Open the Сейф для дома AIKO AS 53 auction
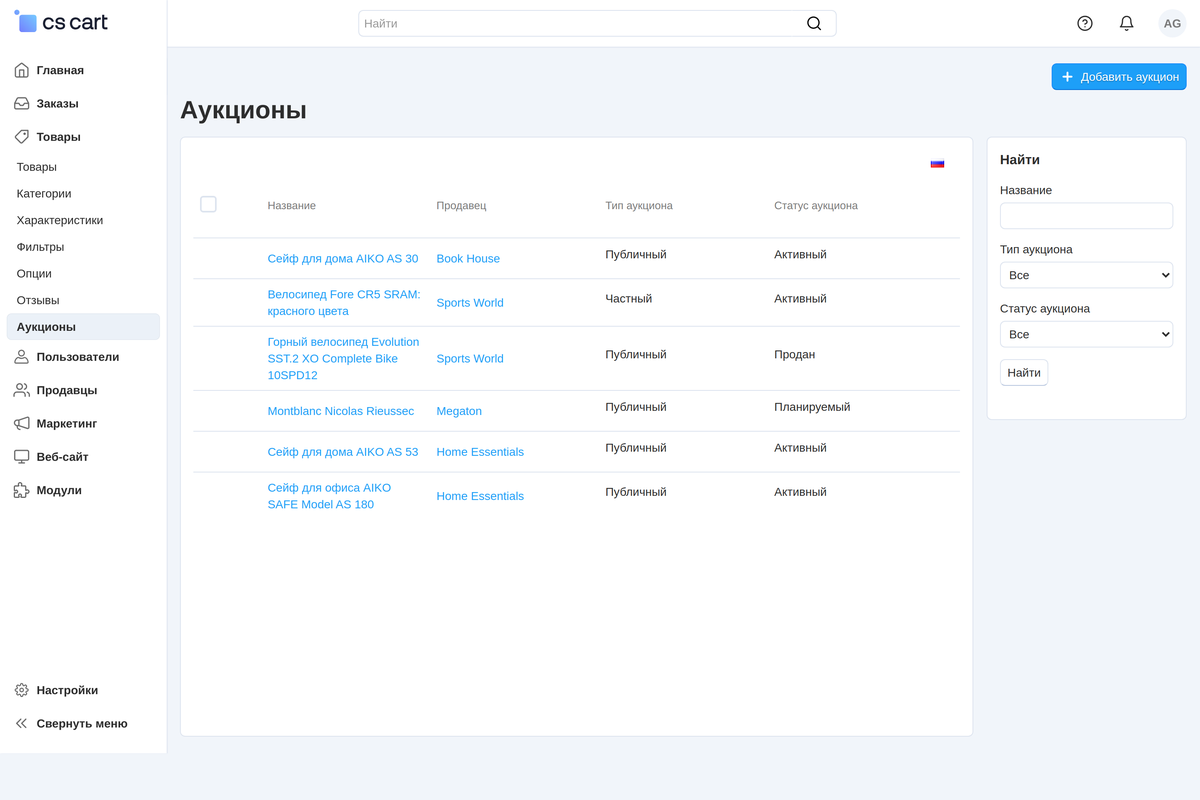 point(343,452)
